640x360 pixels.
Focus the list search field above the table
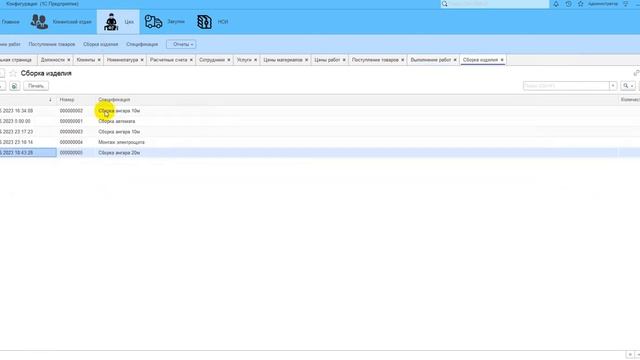click(566, 86)
